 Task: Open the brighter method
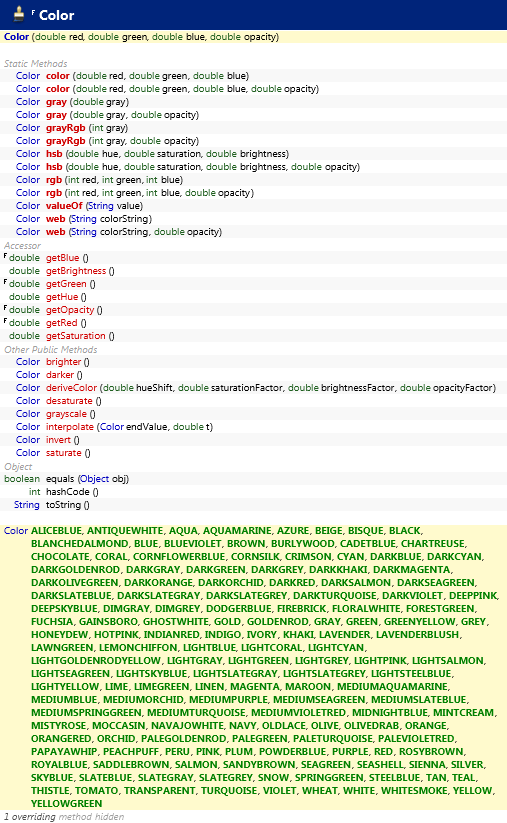click(x=64, y=362)
